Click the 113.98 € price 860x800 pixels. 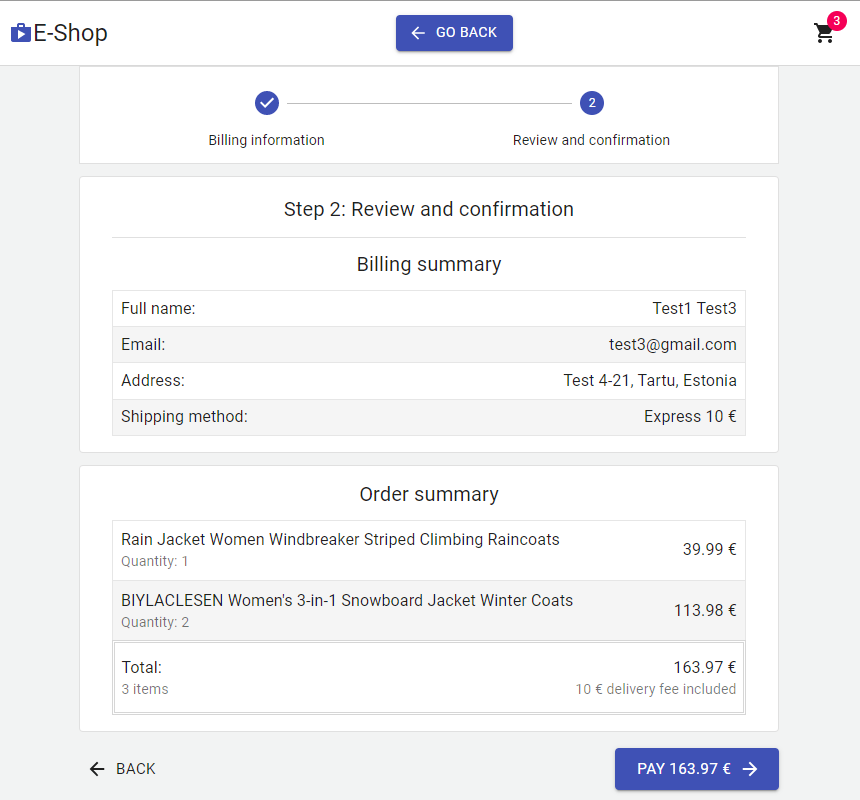[705, 610]
